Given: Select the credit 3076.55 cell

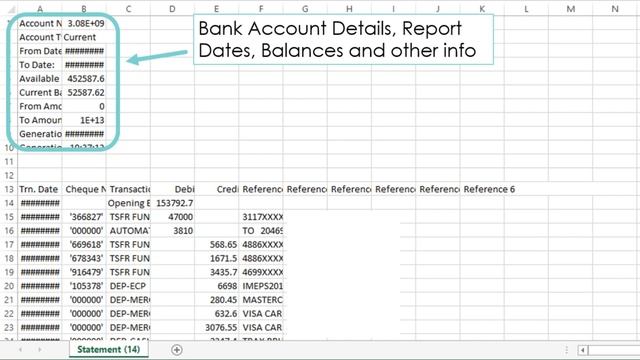Looking at the screenshot, I should (217, 328).
